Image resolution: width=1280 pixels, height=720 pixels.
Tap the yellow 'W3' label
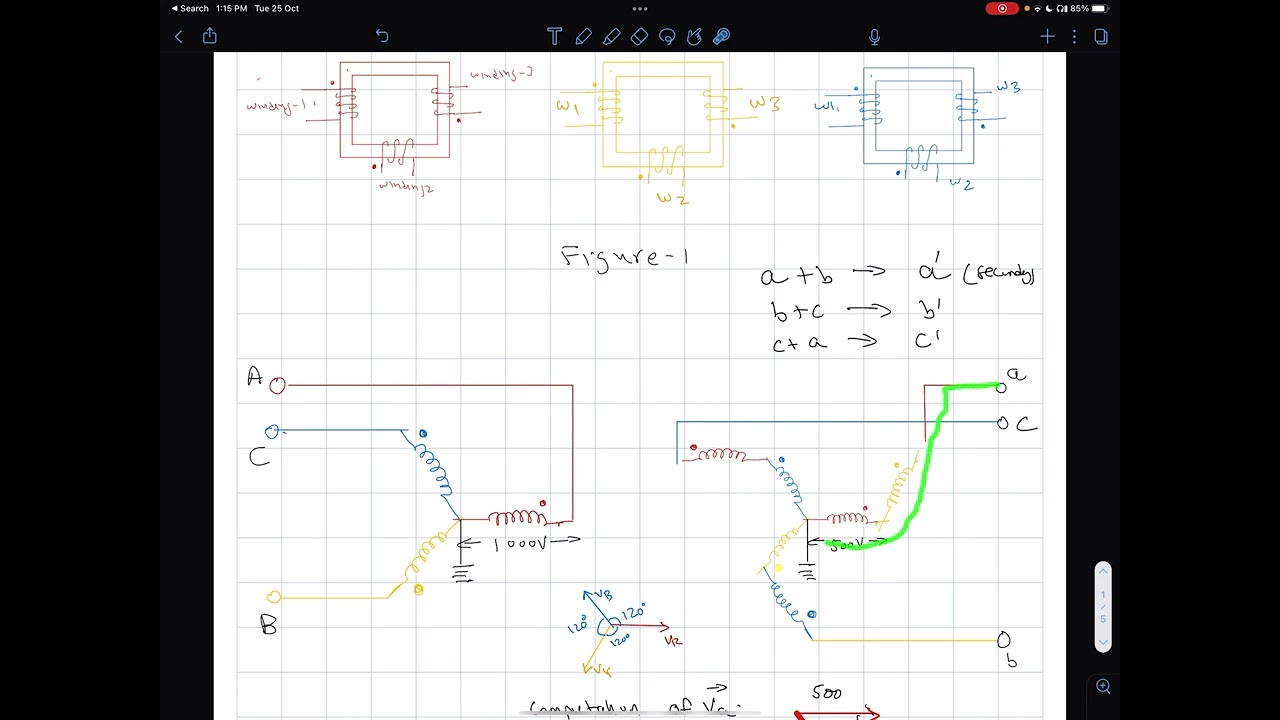pos(765,102)
